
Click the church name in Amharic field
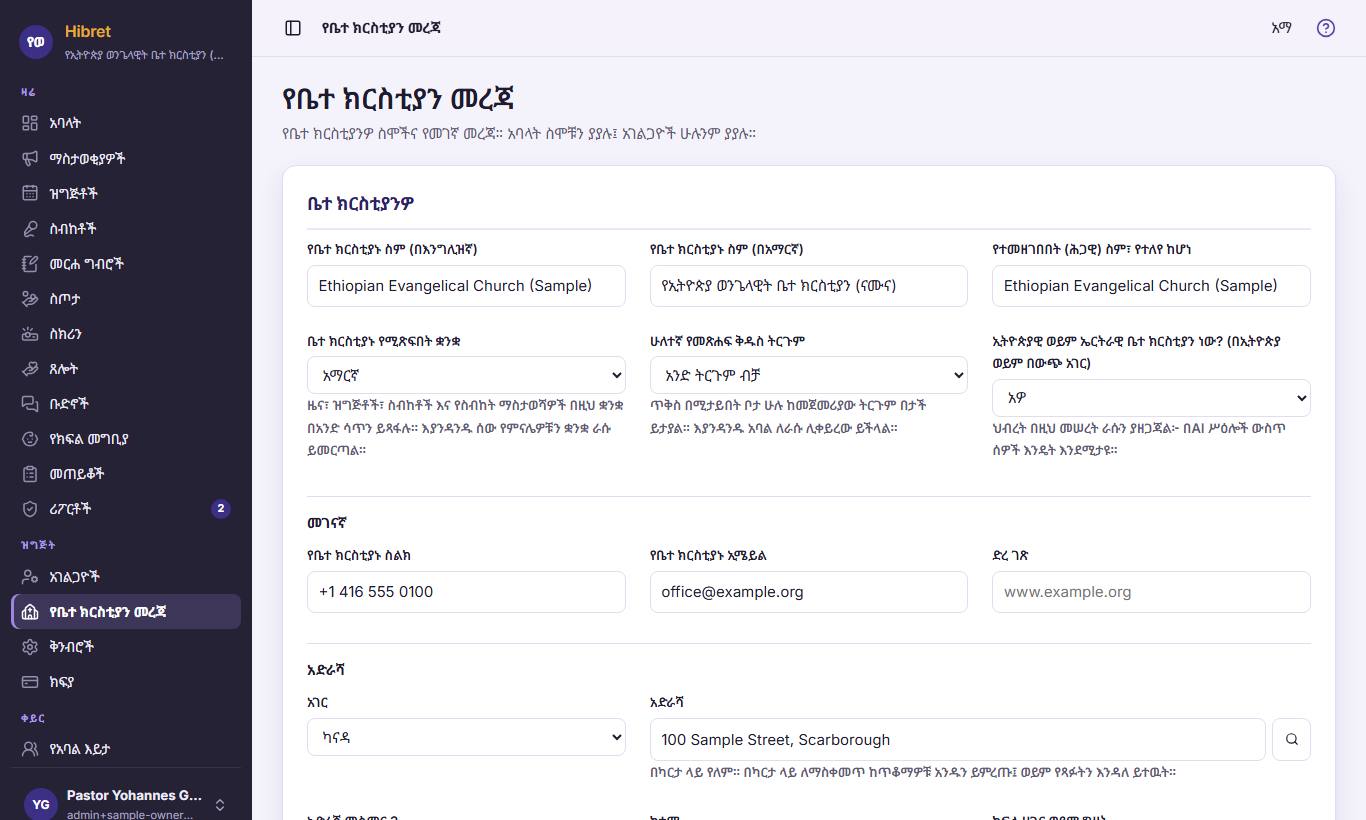click(809, 286)
